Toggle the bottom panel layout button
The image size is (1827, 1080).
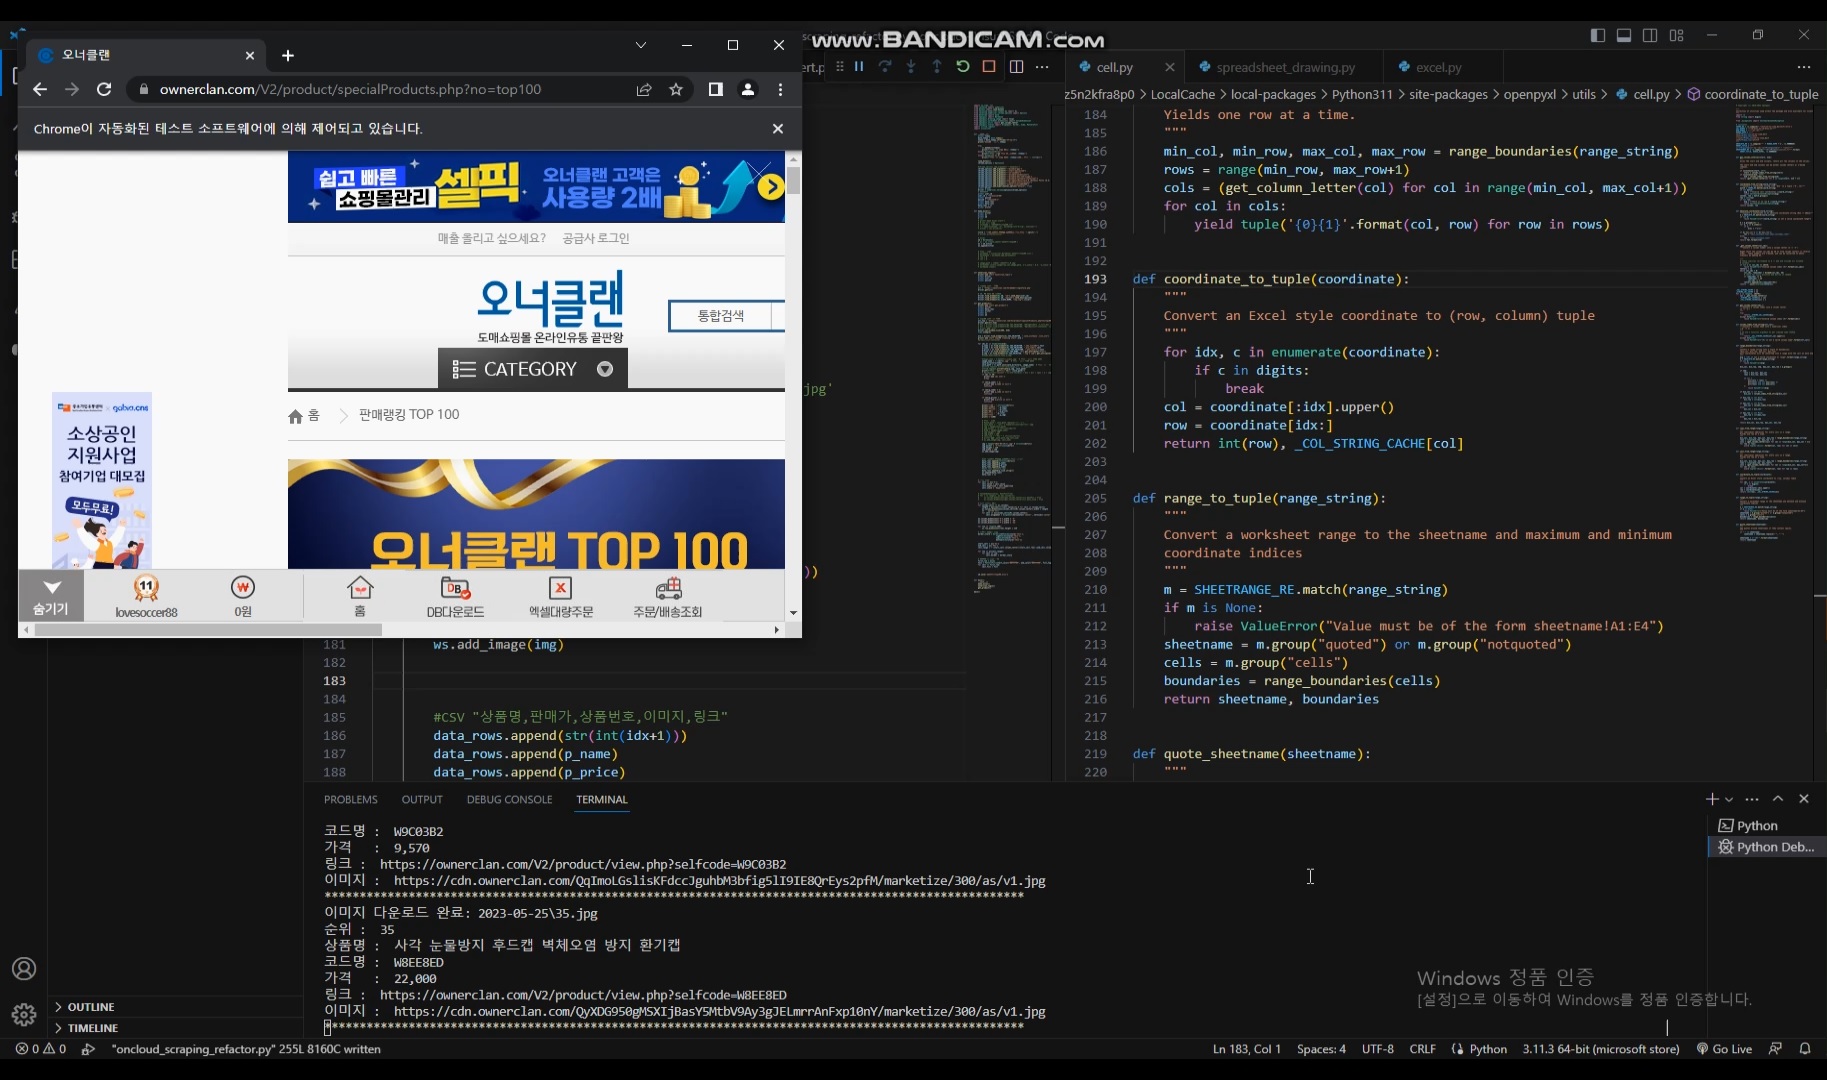[x=1624, y=35]
